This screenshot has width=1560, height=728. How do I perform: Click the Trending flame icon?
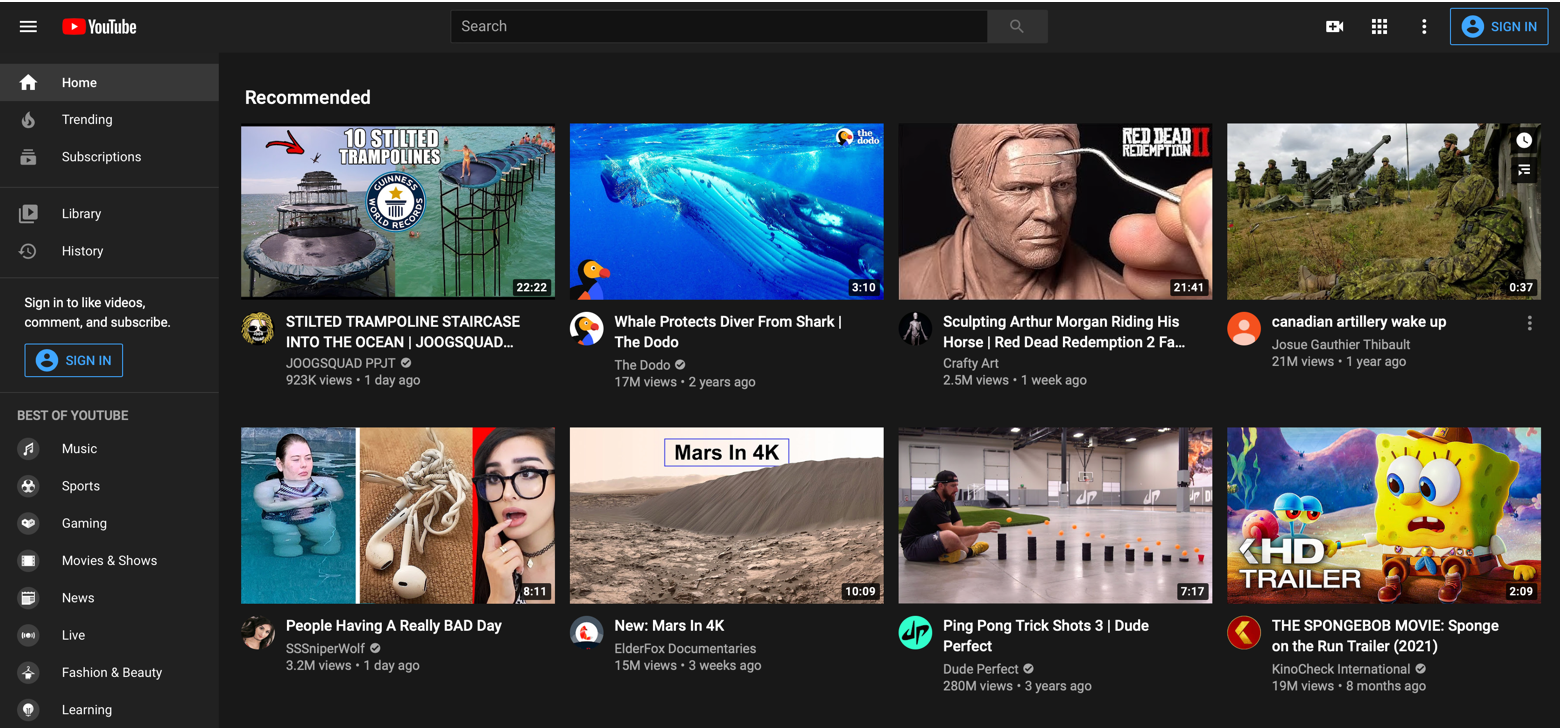tap(28, 120)
